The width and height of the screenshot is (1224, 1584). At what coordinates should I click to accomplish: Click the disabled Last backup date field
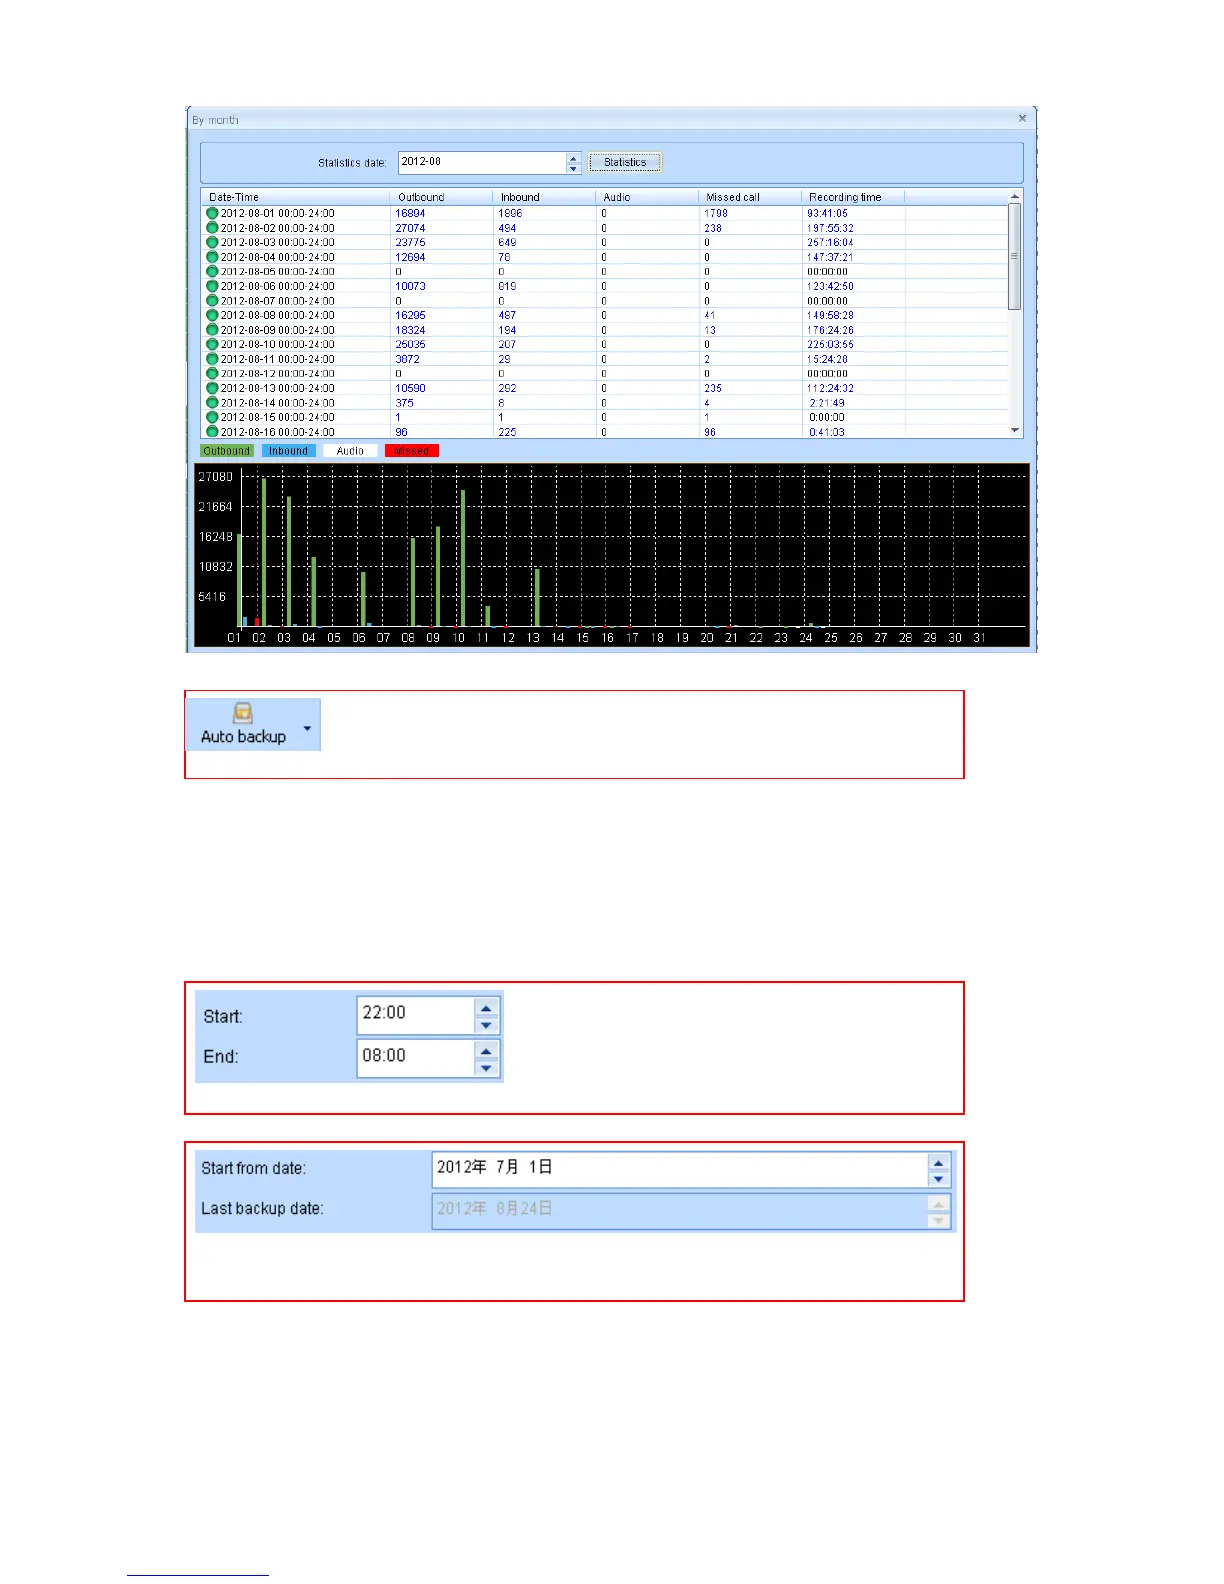(680, 1210)
